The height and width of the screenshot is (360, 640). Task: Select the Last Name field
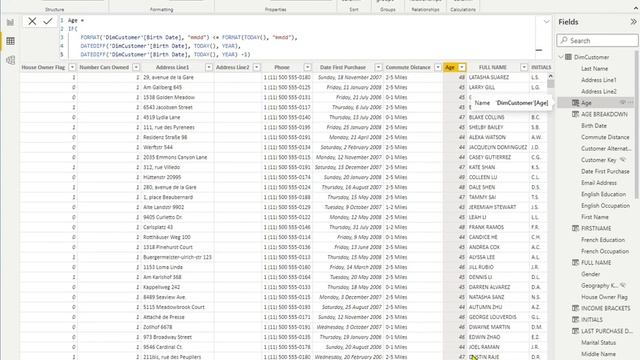click(594, 69)
